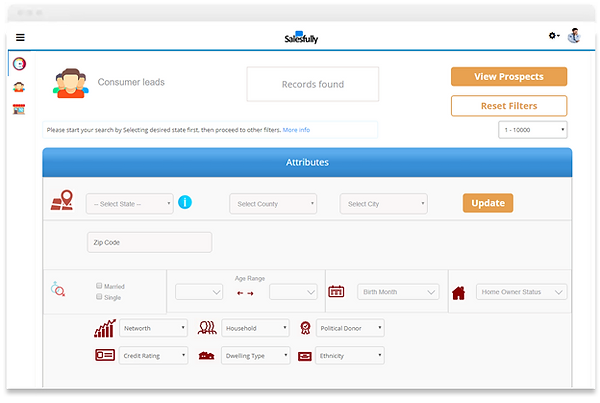Click the Consumer leads people icon

coord(71,83)
